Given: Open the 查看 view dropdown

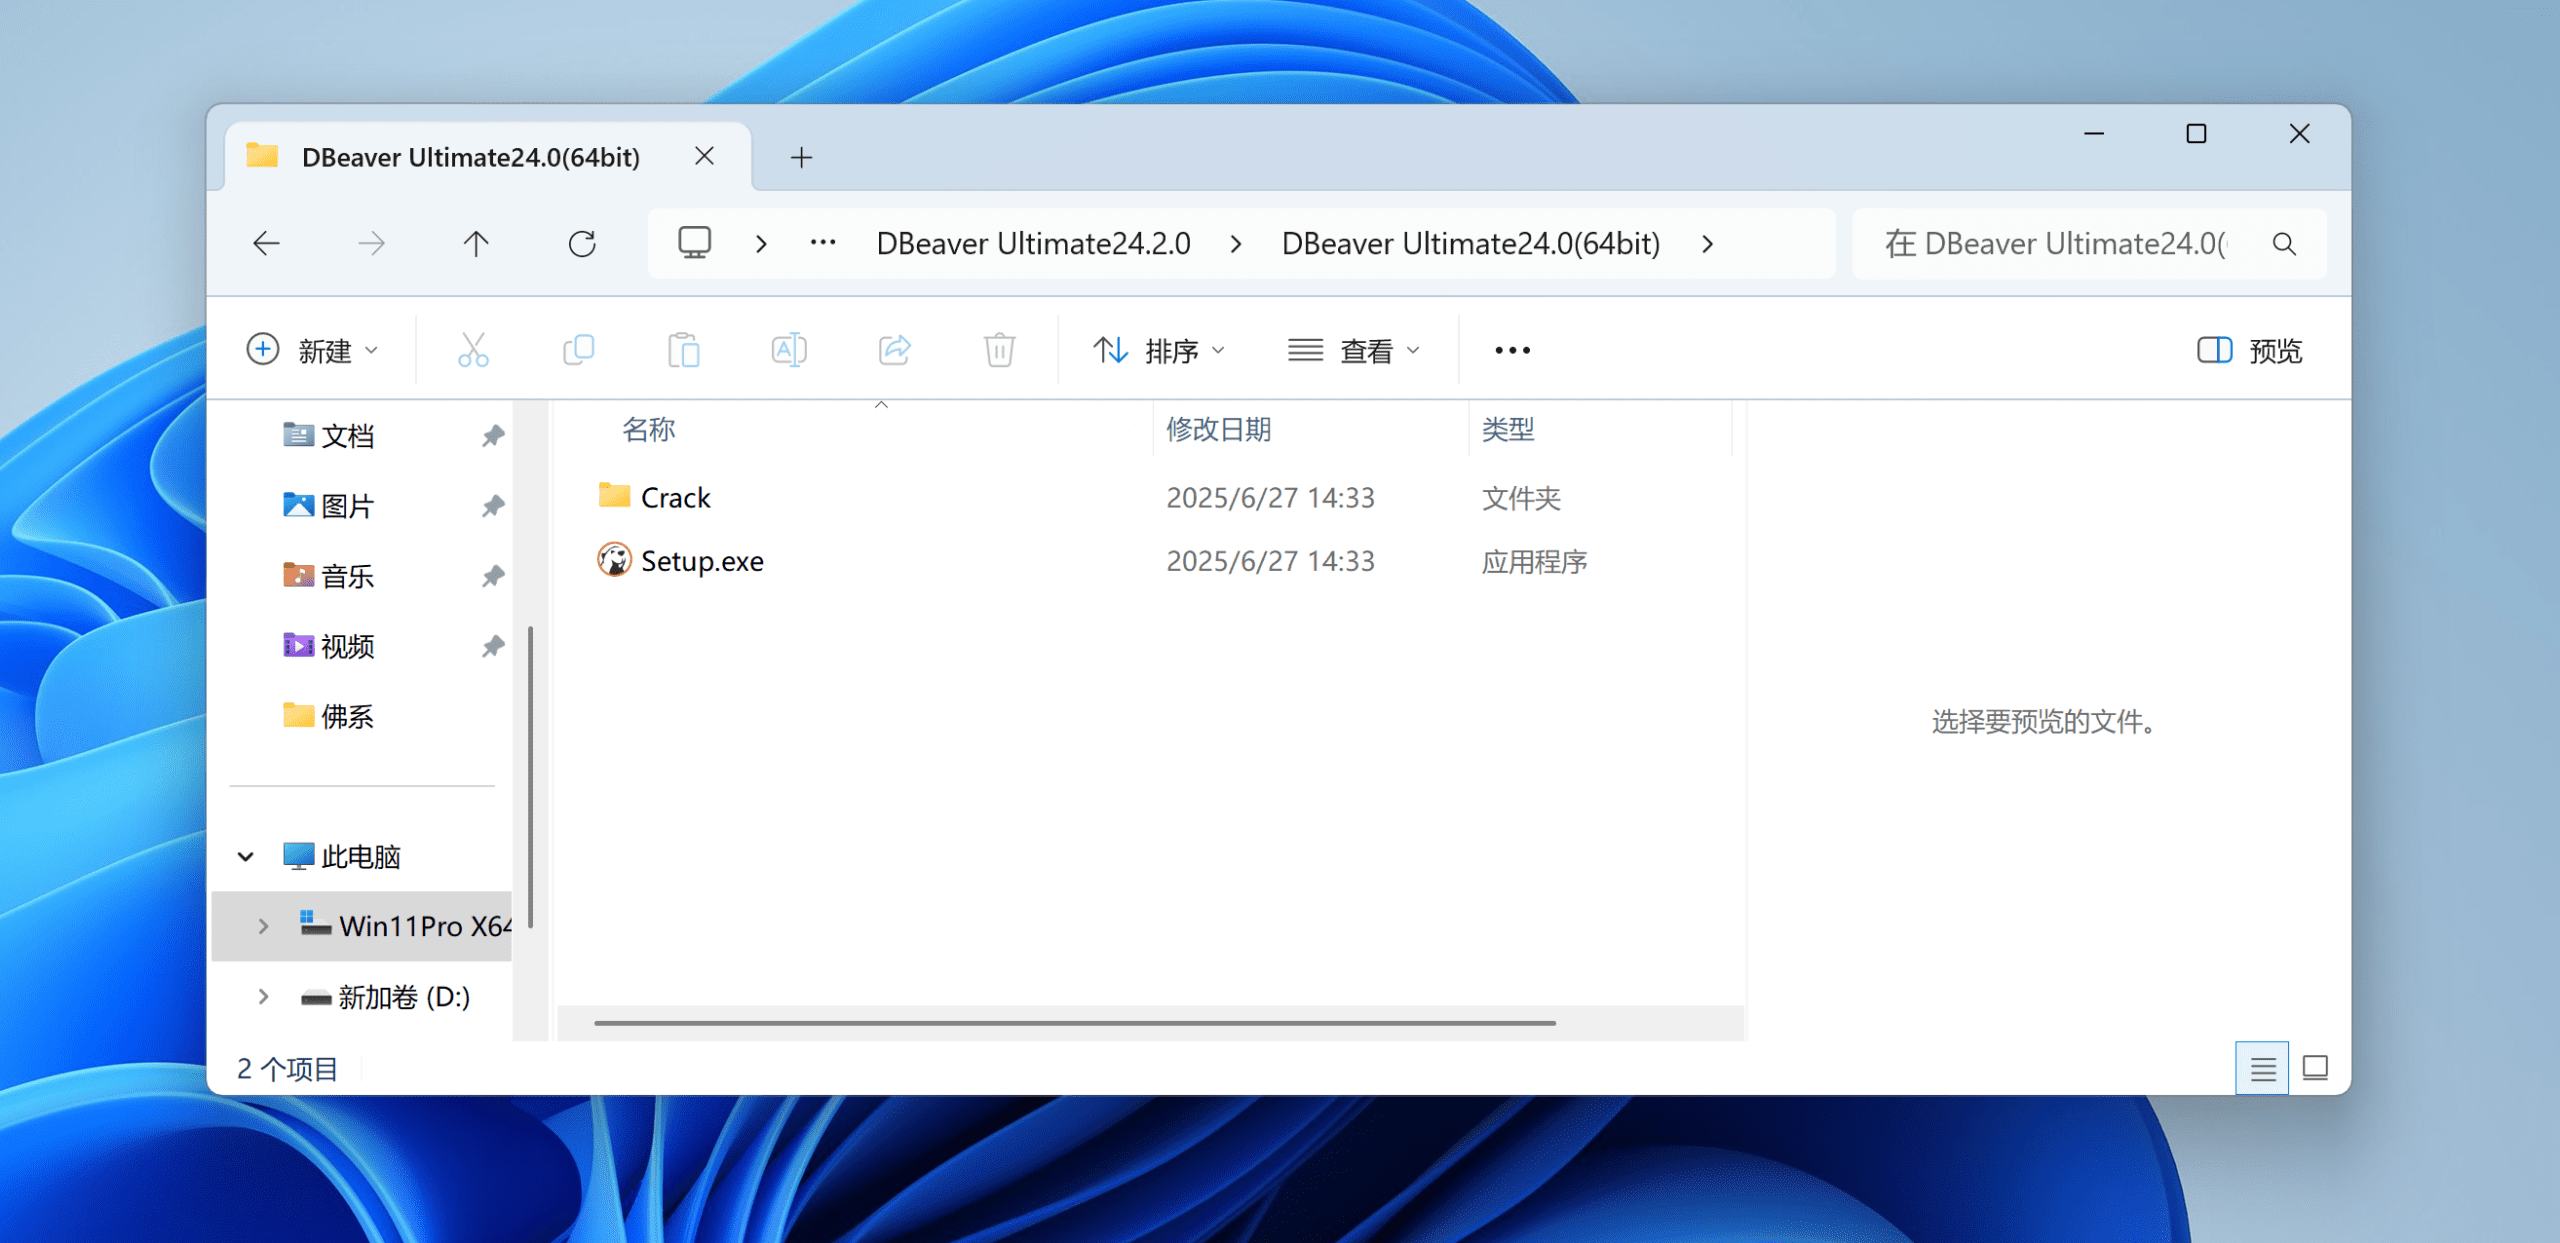Looking at the screenshot, I should pos(1354,350).
